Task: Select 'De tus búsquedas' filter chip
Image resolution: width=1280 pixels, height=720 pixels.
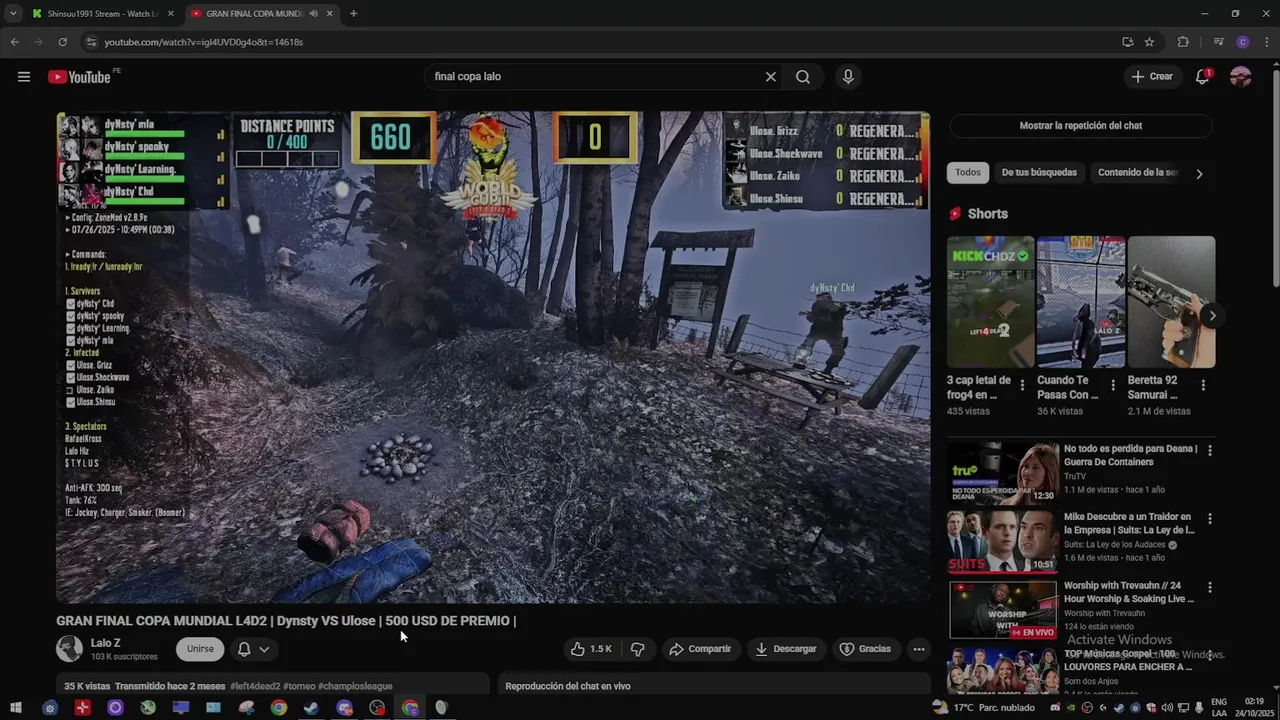Action: 1039,173
